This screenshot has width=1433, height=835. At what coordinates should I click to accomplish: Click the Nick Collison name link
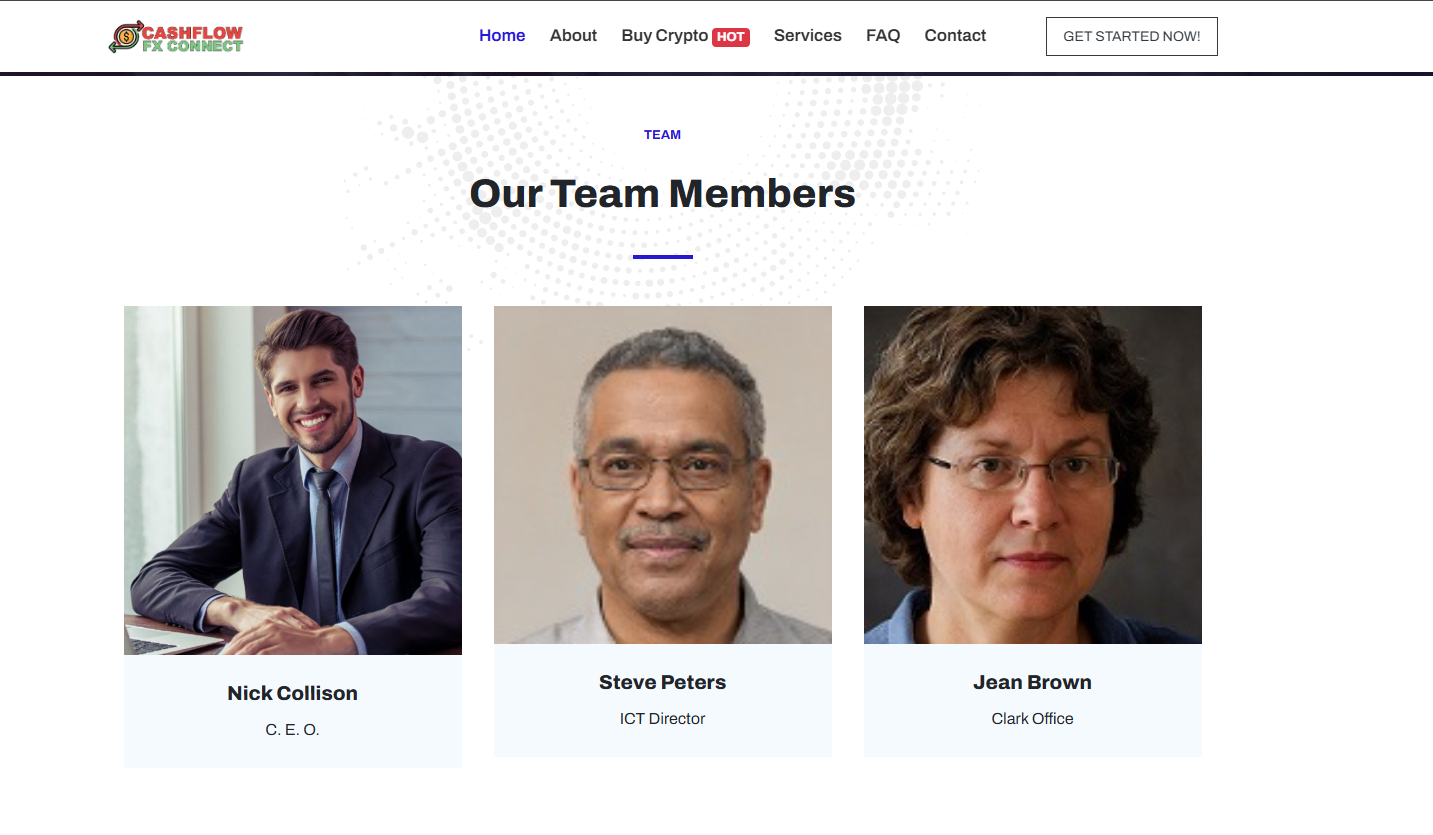[x=292, y=693]
